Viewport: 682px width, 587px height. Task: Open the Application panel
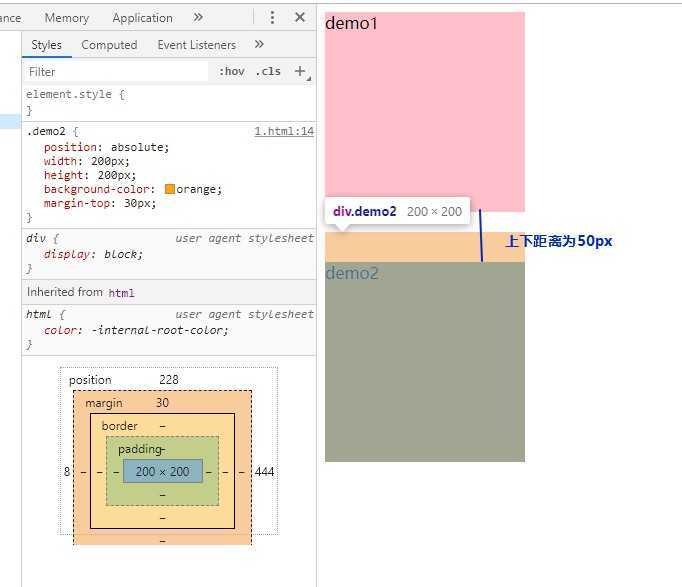(x=142, y=18)
